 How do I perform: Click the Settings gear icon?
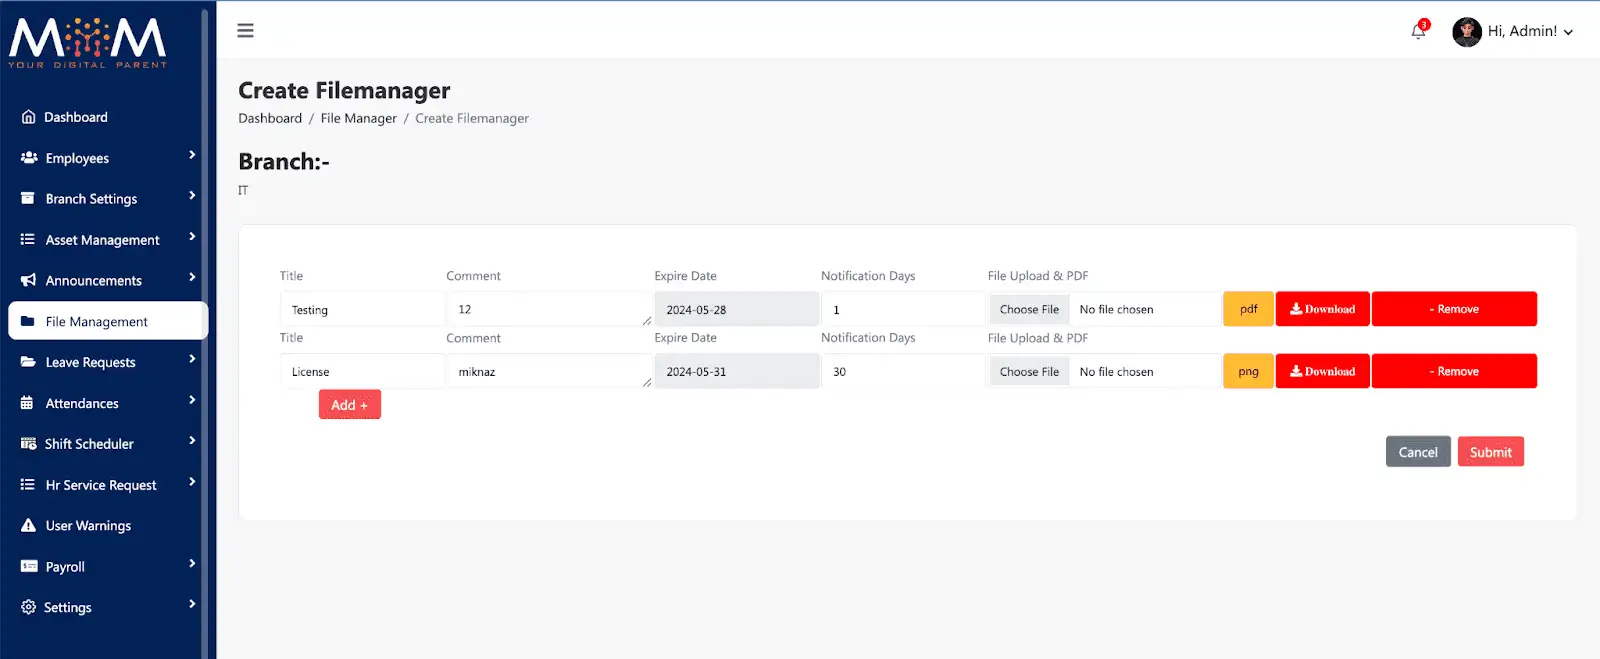[28, 607]
